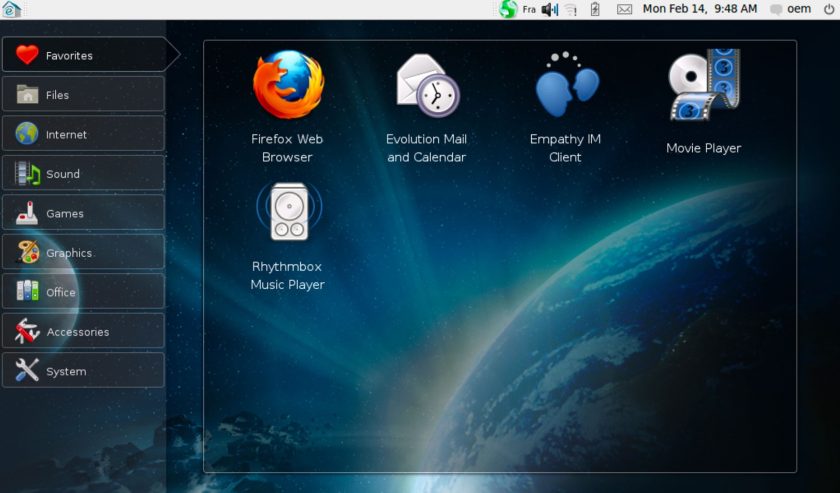Open the clock showing Mon Feb 14
The image size is (840, 493).
point(700,9)
